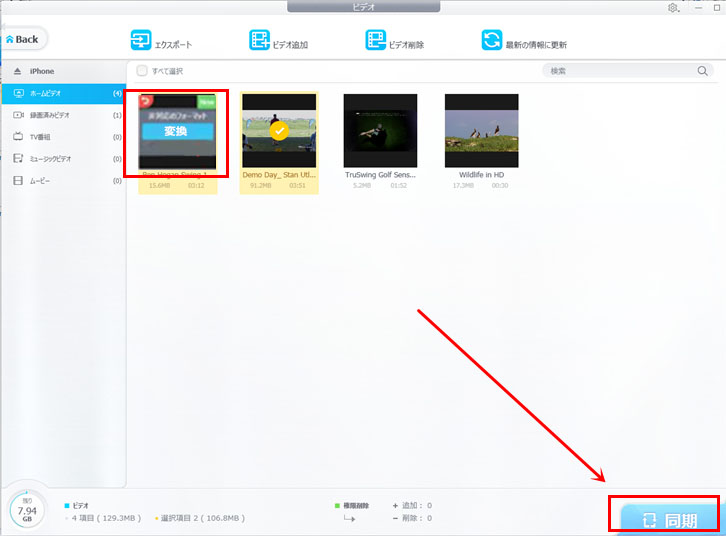The width and height of the screenshot is (726, 536).
Task: Click the Demo Day_ Stan Utl... title text
Action: pyautogui.click(x=279, y=175)
